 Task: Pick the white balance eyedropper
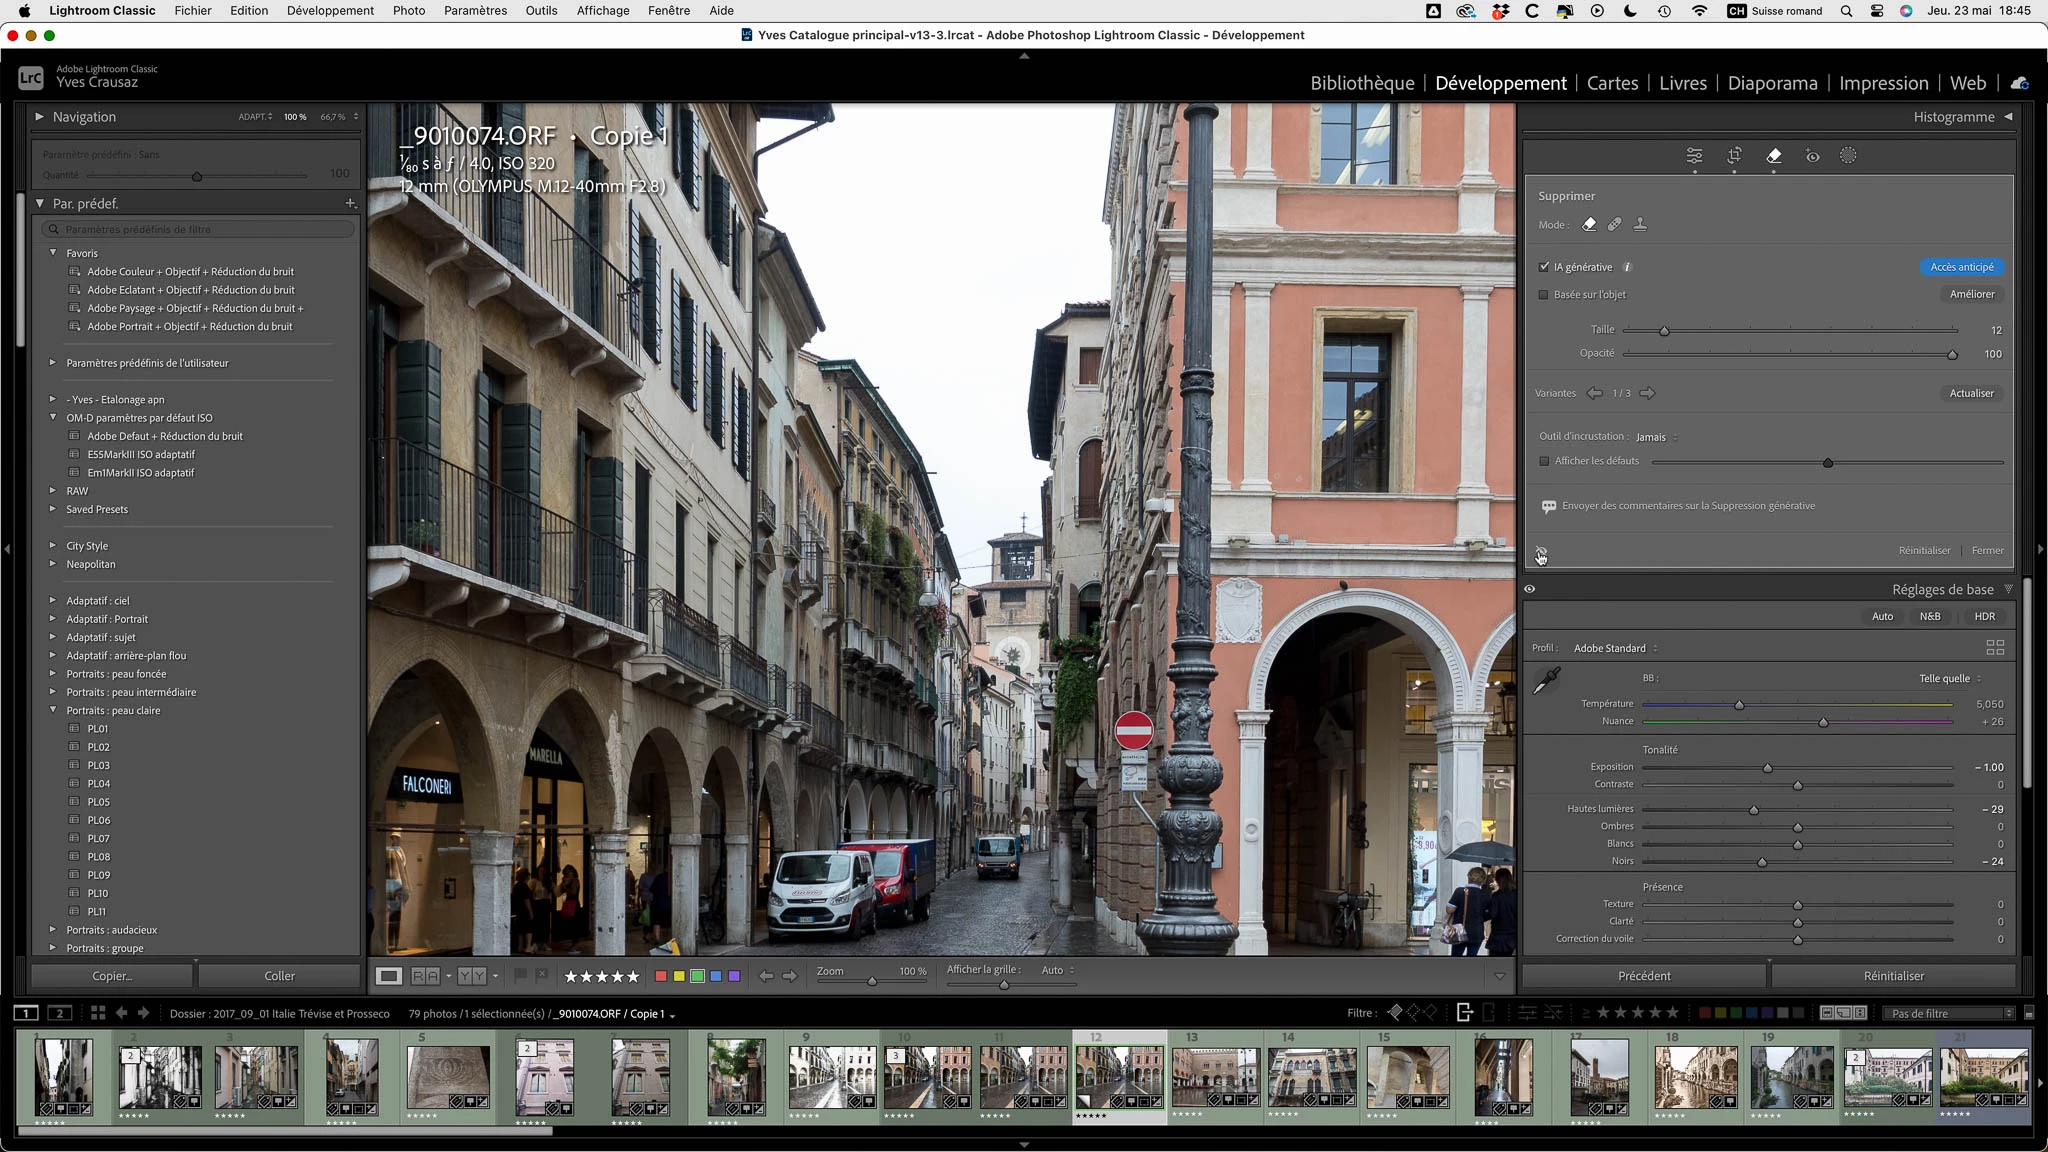click(x=1546, y=682)
